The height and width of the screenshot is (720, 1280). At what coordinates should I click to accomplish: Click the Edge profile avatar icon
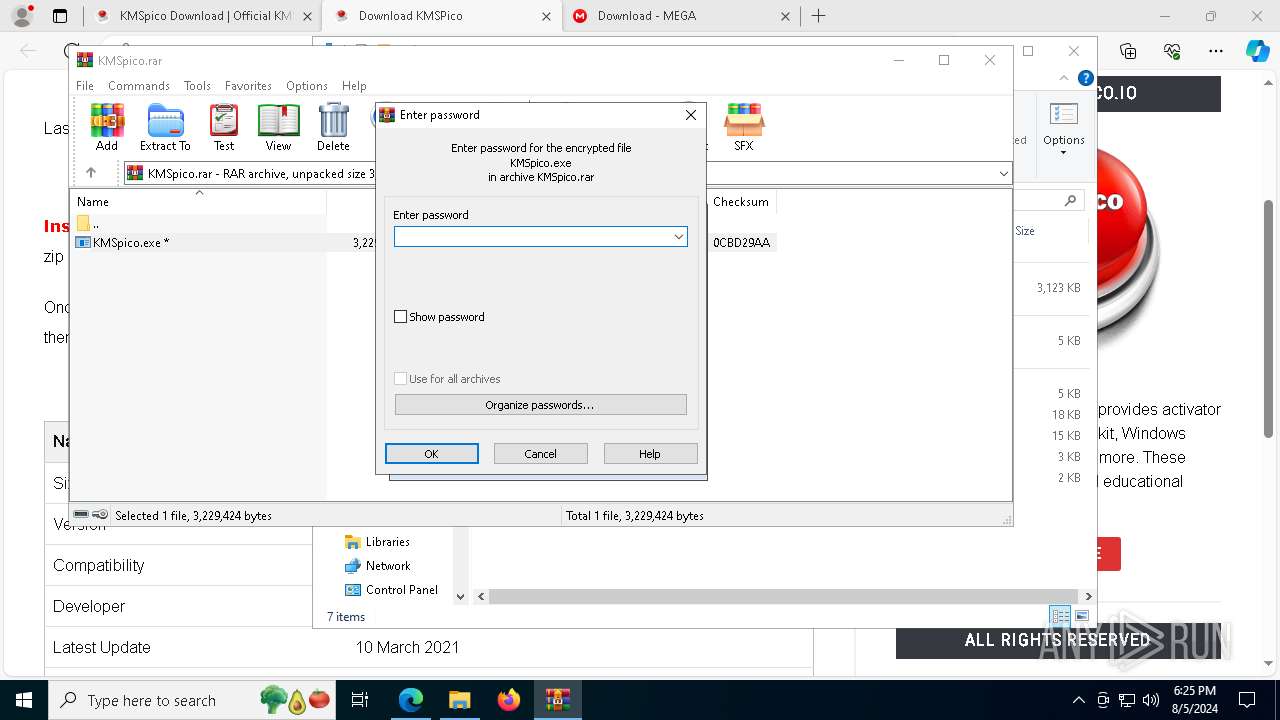pos(21,16)
